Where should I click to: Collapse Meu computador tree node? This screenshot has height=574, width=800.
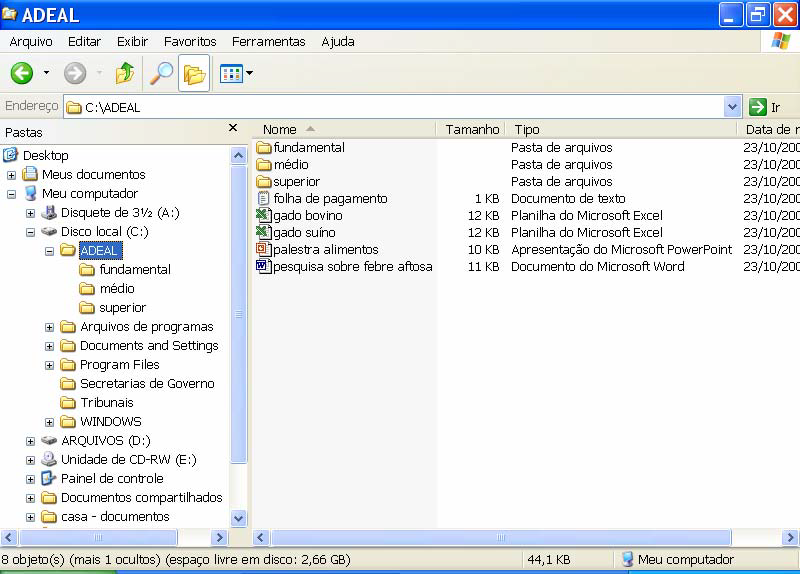coord(11,194)
